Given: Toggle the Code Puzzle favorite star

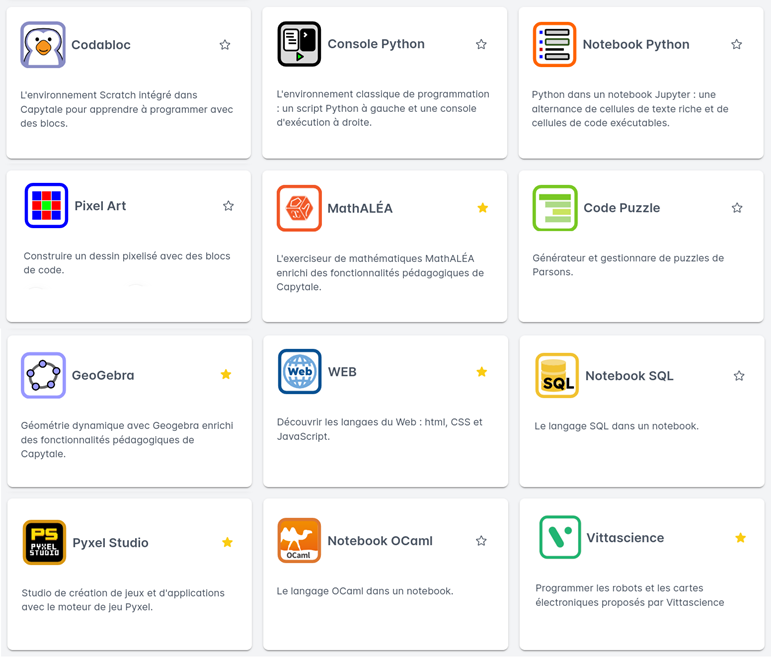Looking at the screenshot, I should tap(737, 208).
